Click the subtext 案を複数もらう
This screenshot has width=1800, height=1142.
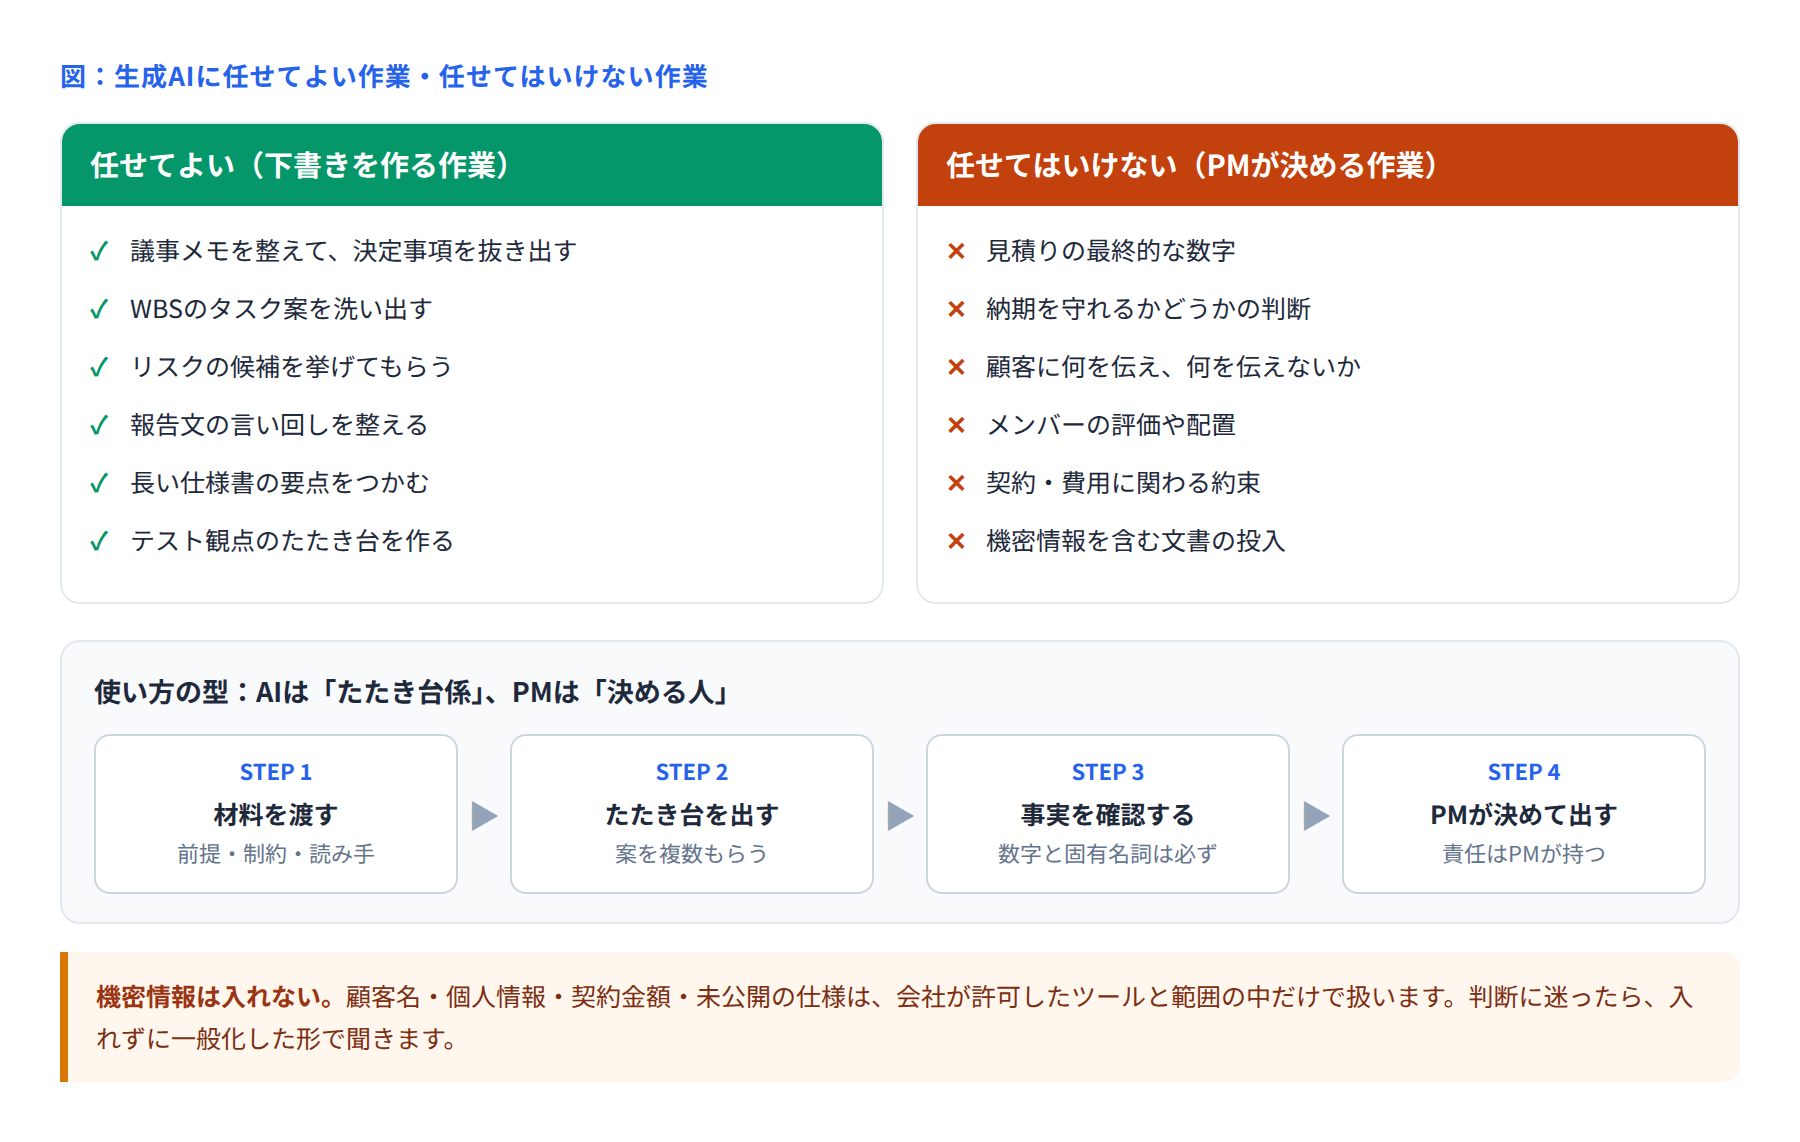pos(692,854)
